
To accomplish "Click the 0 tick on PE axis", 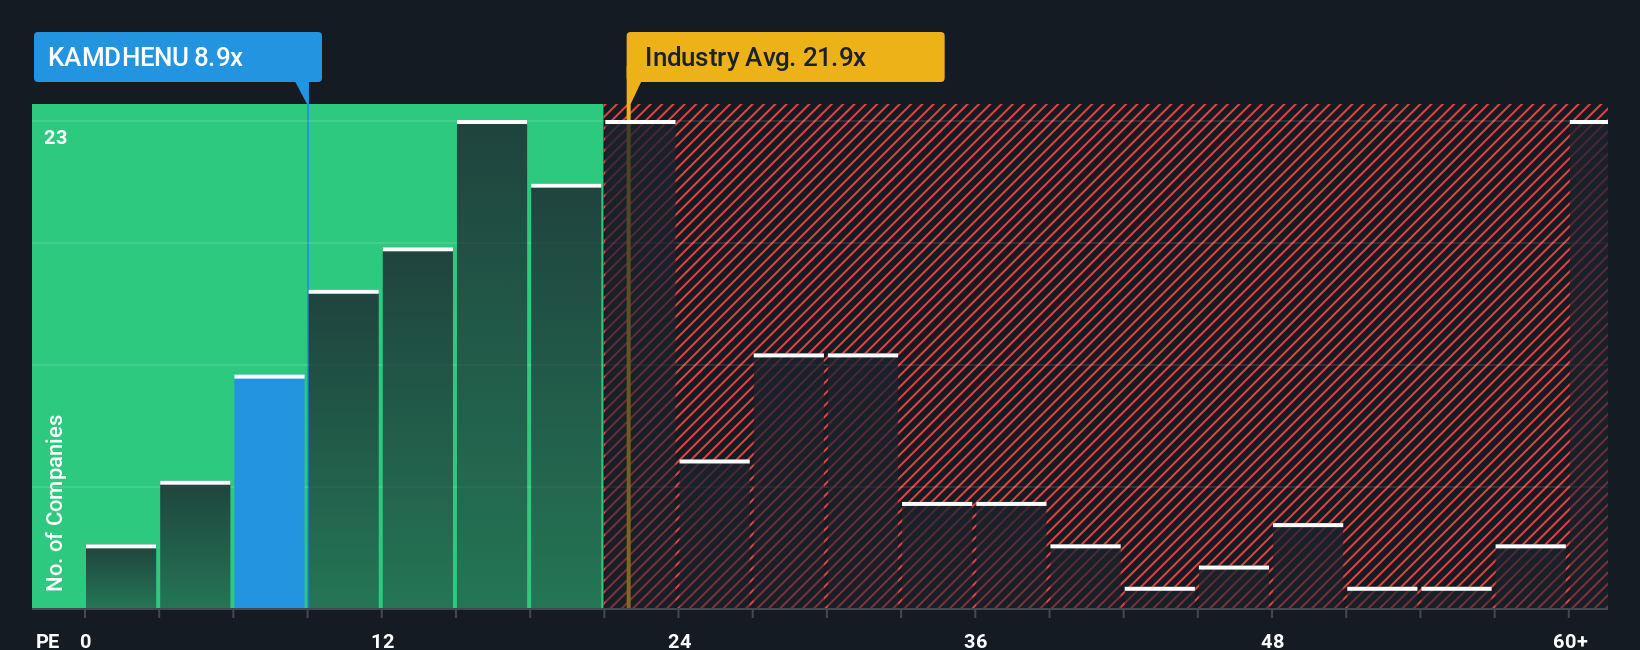I will (x=86, y=640).
